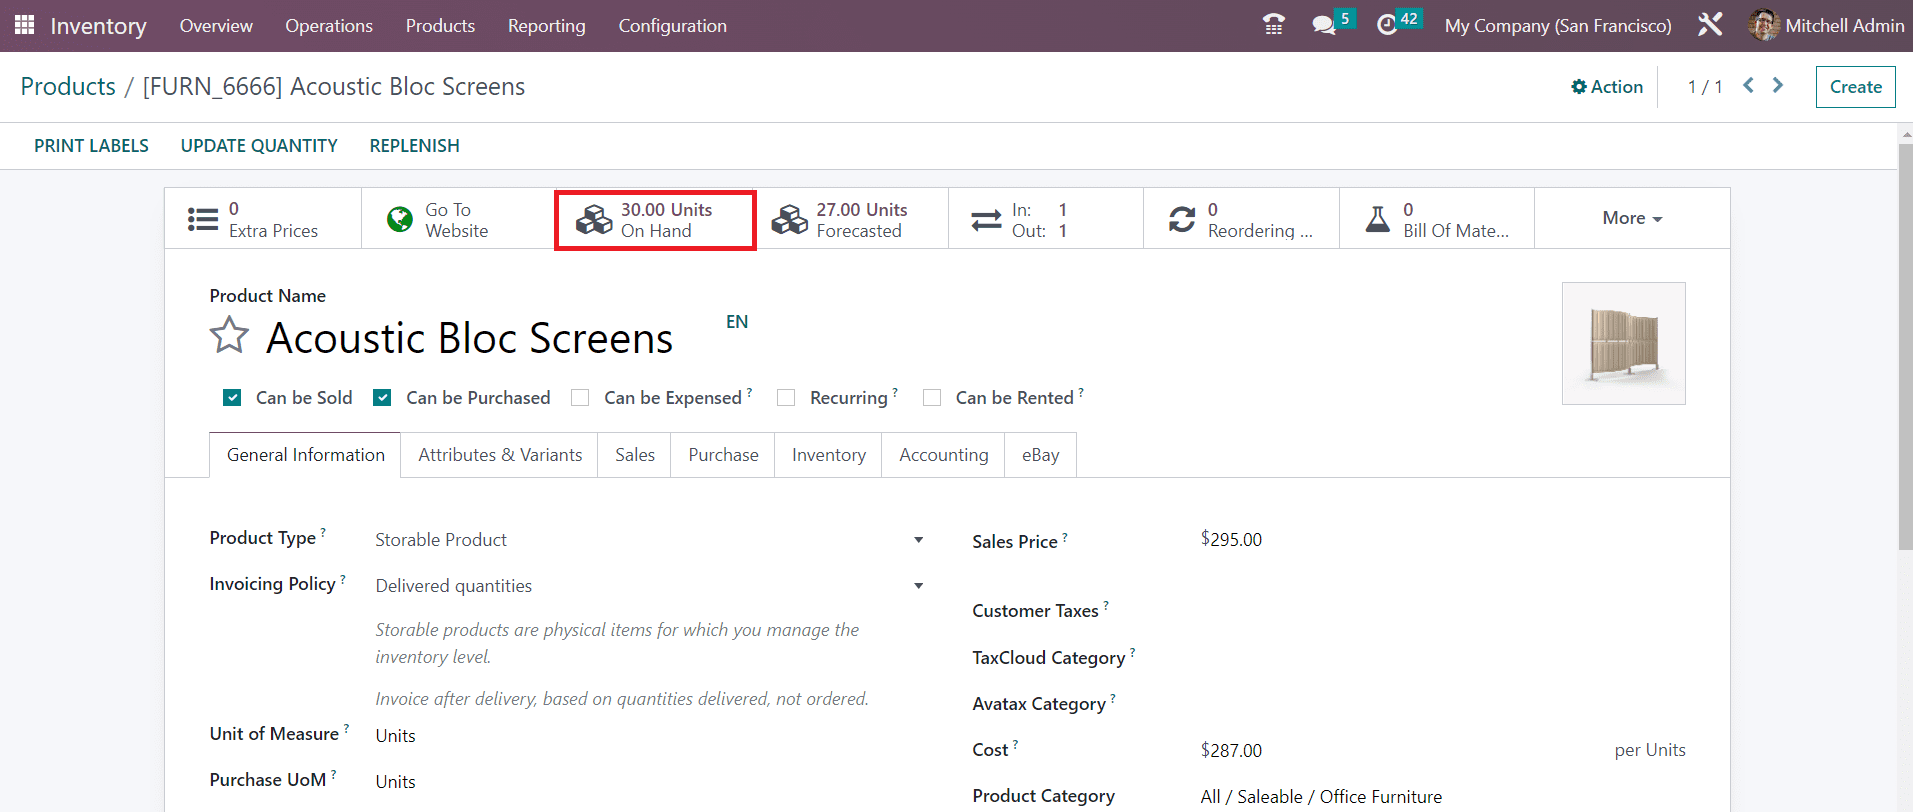Open the apps grid menu icon

[x=24, y=25]
